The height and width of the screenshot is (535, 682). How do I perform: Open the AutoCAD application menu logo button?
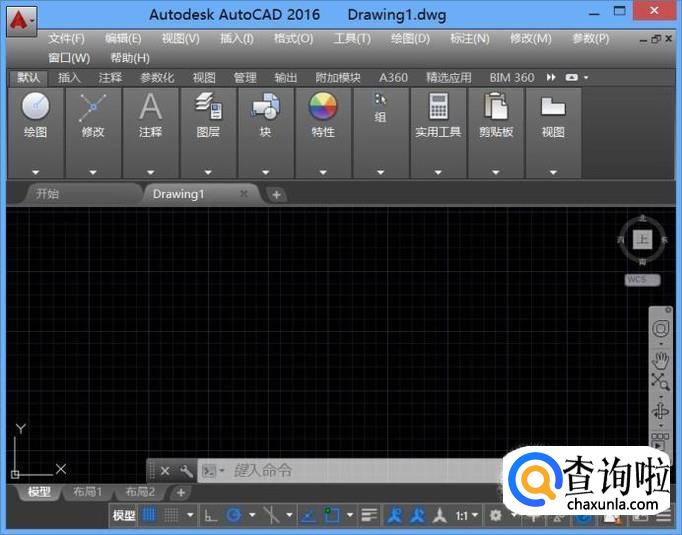click(x=19, y=19)
